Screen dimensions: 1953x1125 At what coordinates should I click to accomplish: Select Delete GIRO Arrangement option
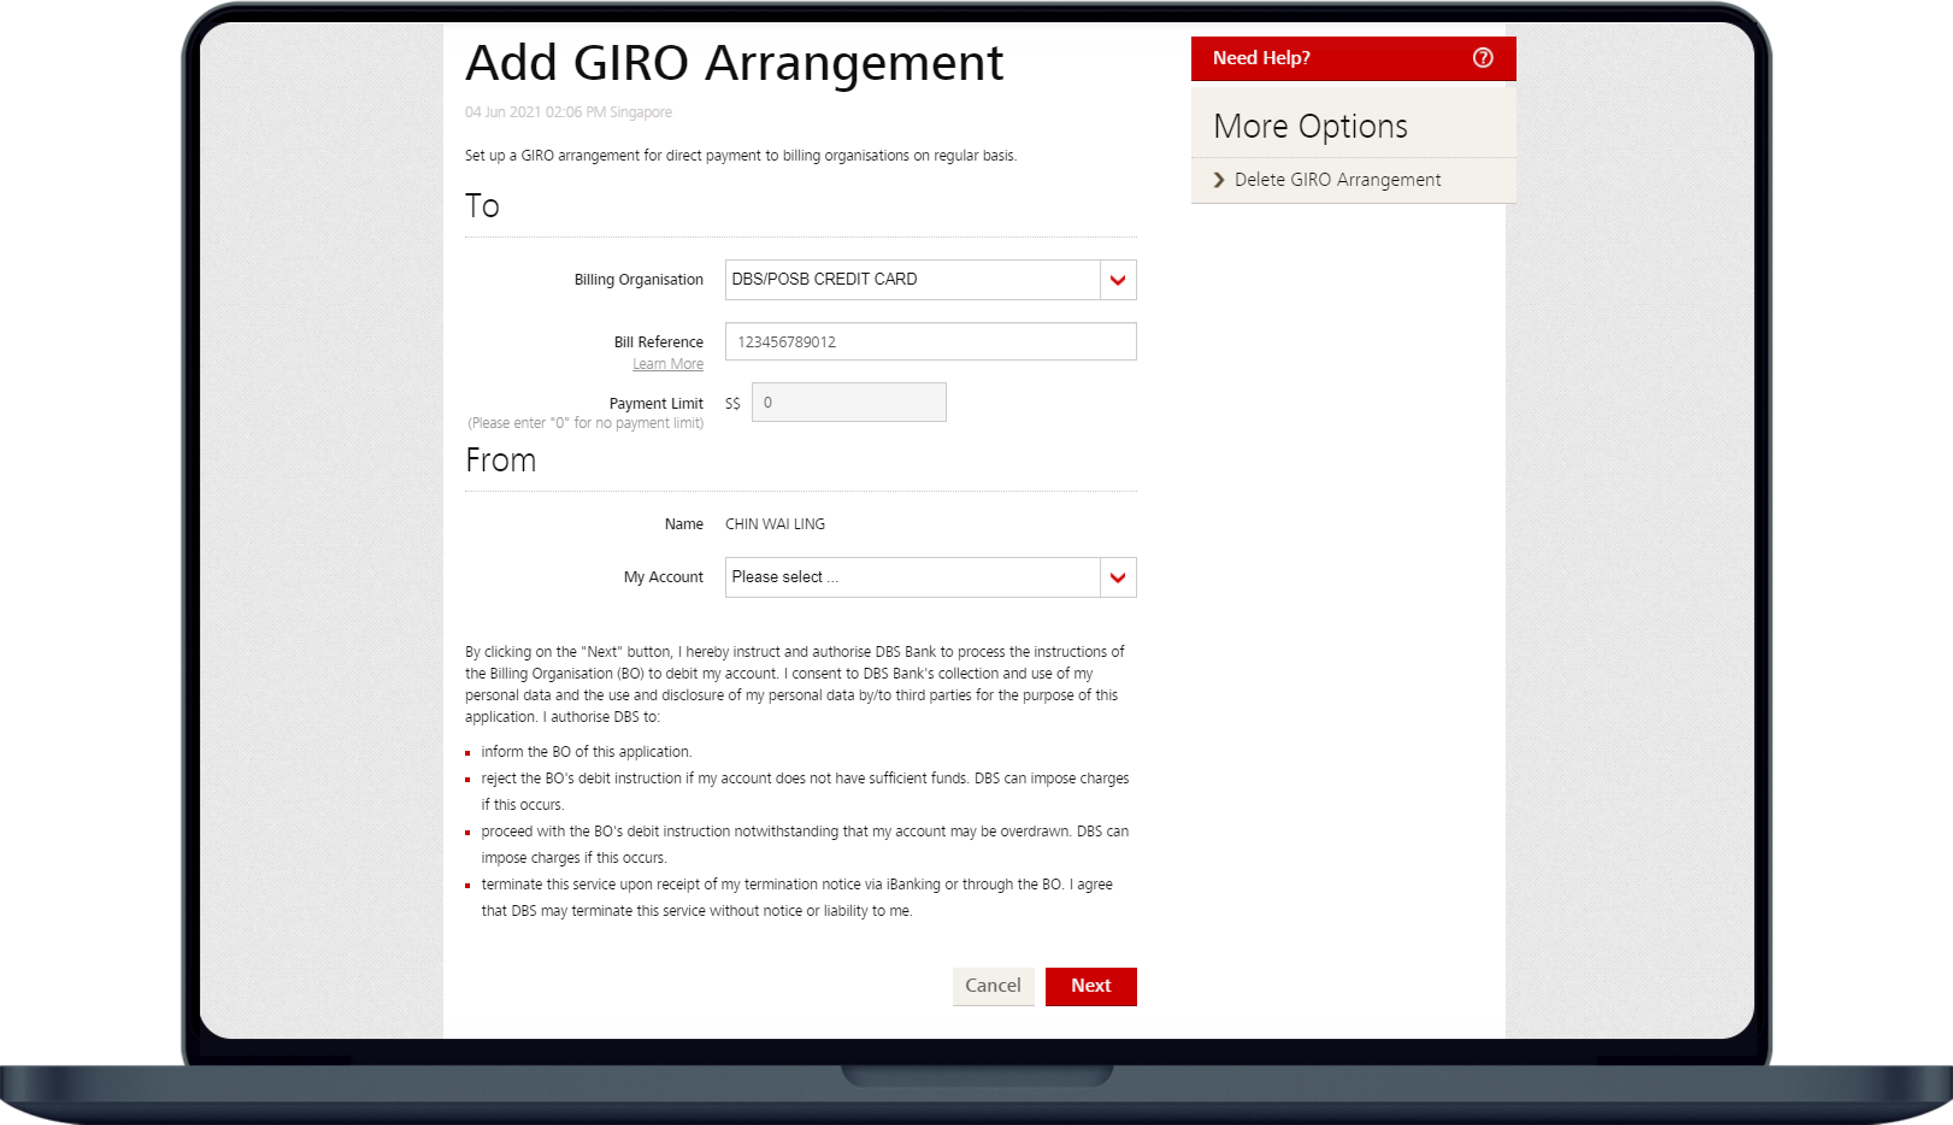click(x=1337, y=179)
